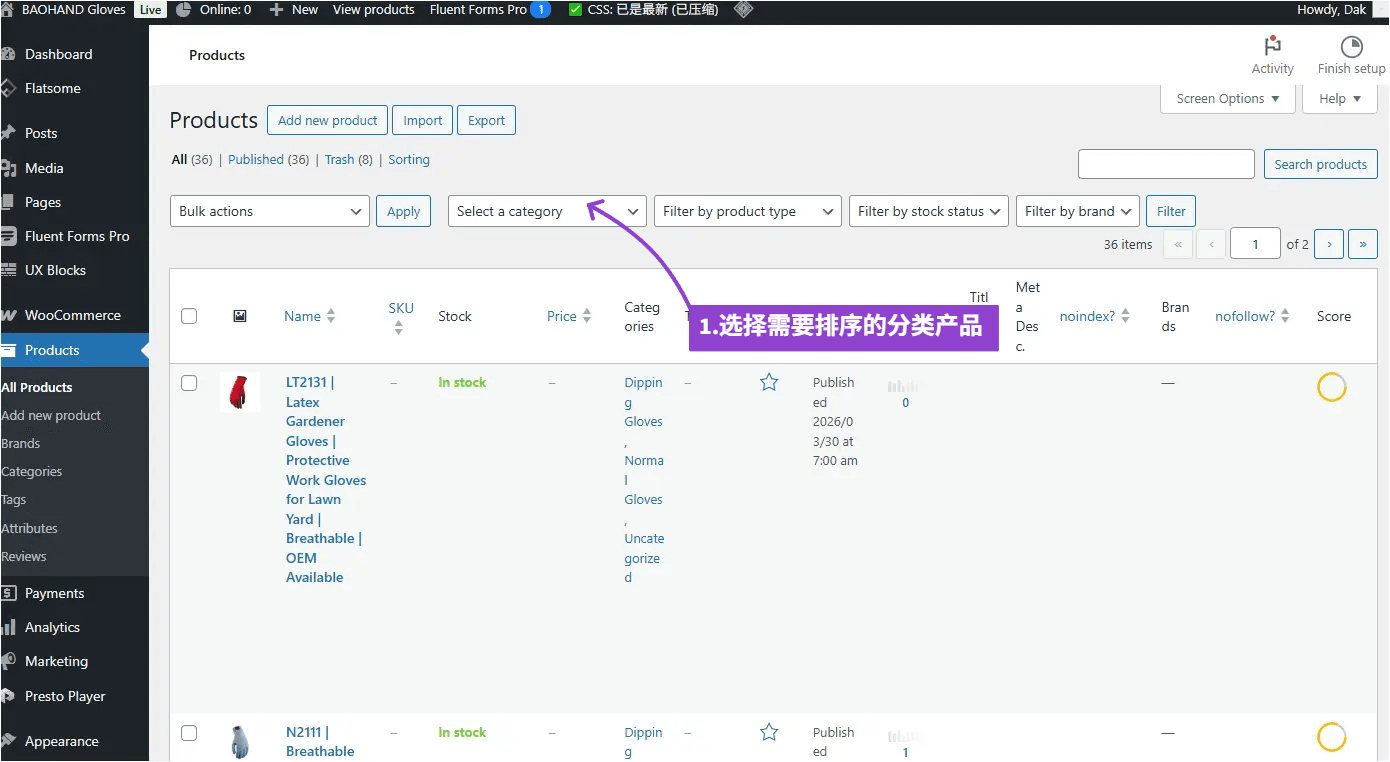Click the image column header icon

click(240, 316)
